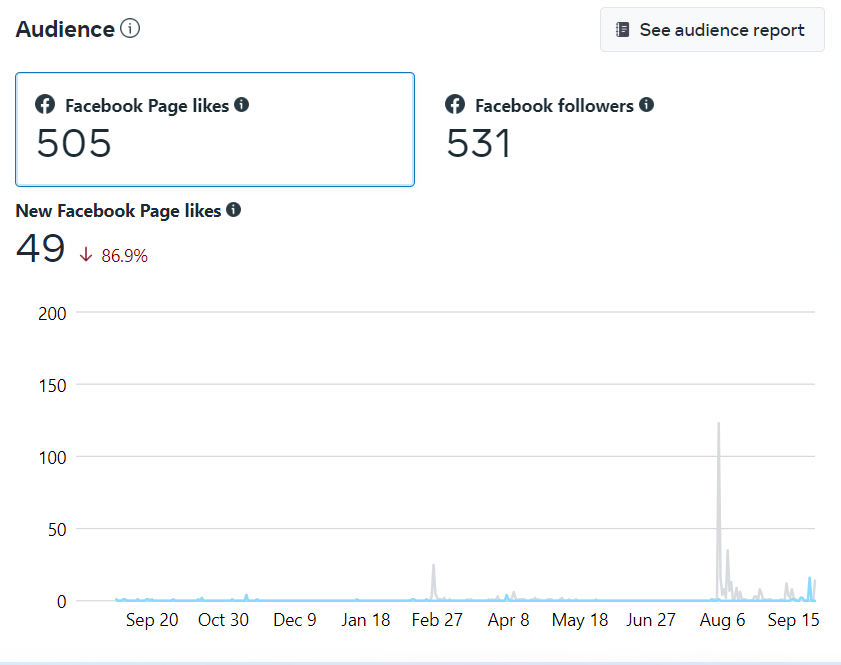Click the Dec 9 date label on the chart axis

click(295, 620)
